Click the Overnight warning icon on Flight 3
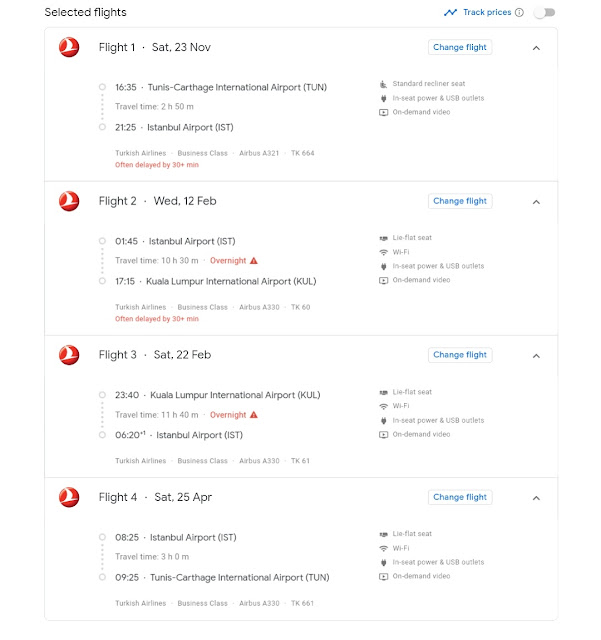 coord(254,415)
